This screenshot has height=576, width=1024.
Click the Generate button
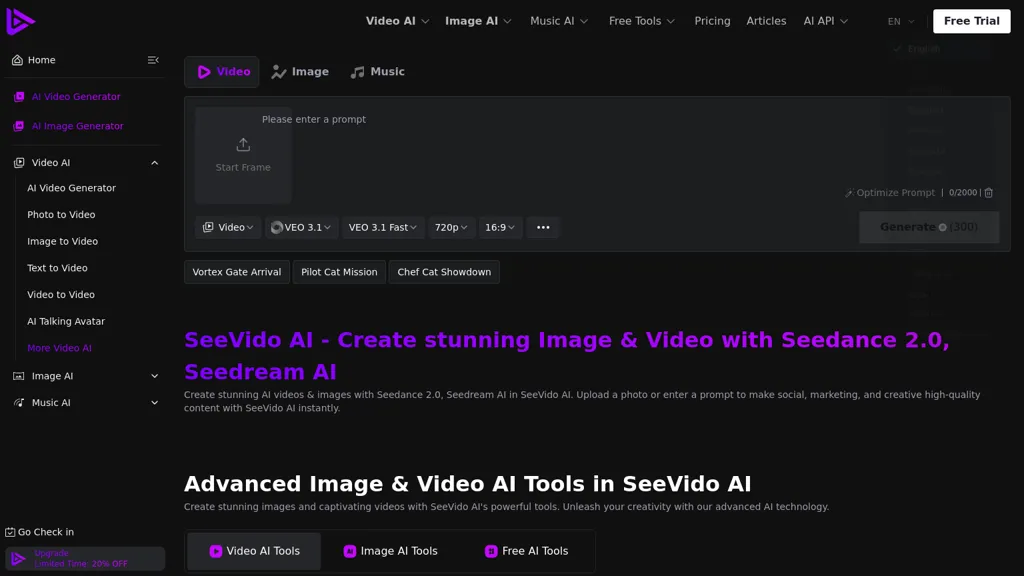(929, 227)
